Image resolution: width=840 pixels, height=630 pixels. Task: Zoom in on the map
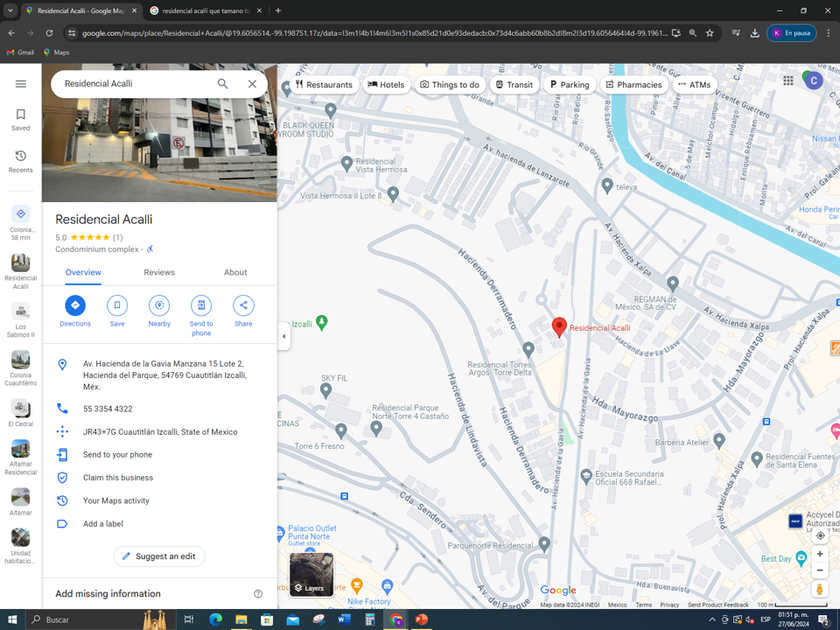[x=820, y=554]
